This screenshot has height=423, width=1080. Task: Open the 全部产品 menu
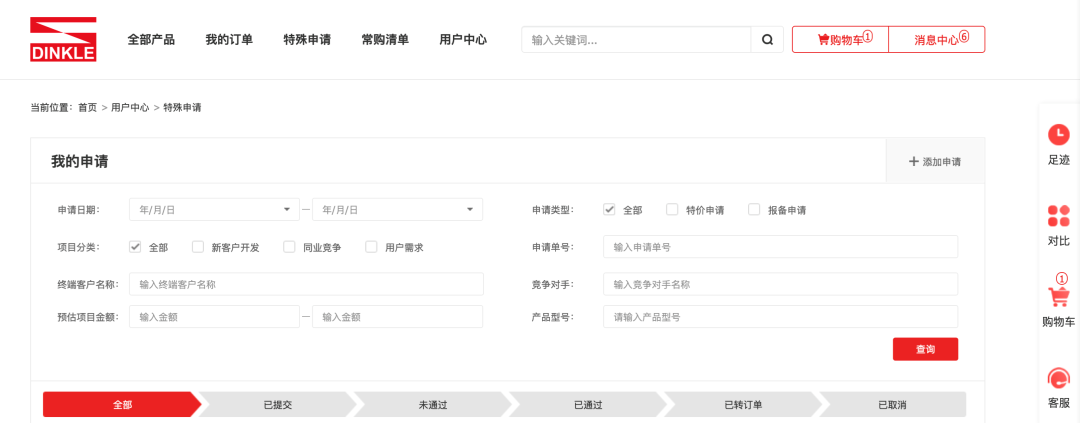click(x=151, y=40)
